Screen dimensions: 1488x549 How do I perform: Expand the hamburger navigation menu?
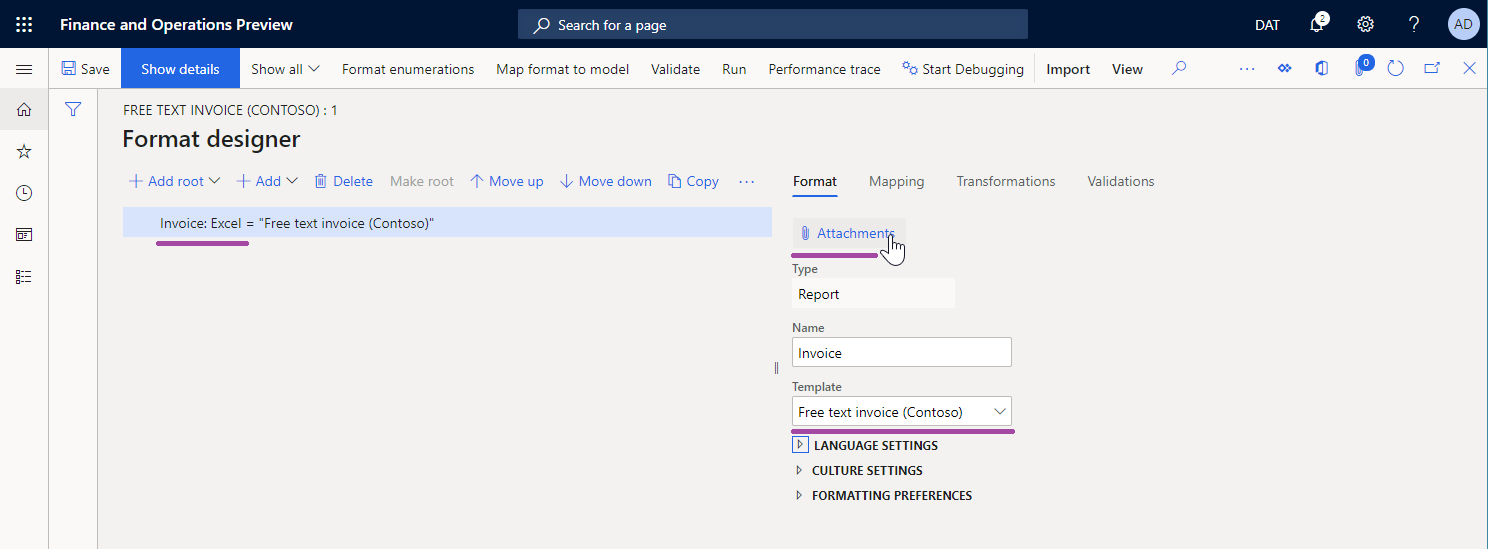tap(24, 69)
